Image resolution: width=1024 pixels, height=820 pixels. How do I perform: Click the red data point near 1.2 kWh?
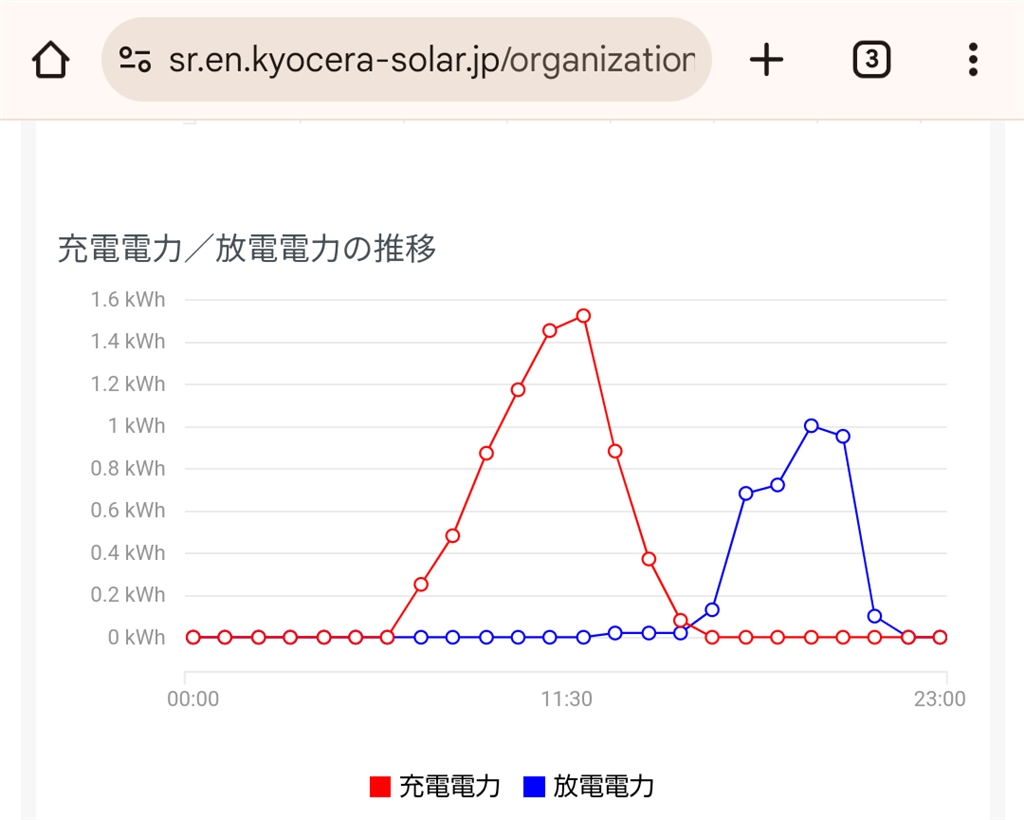pyautogui.click(x=518, y=389)
